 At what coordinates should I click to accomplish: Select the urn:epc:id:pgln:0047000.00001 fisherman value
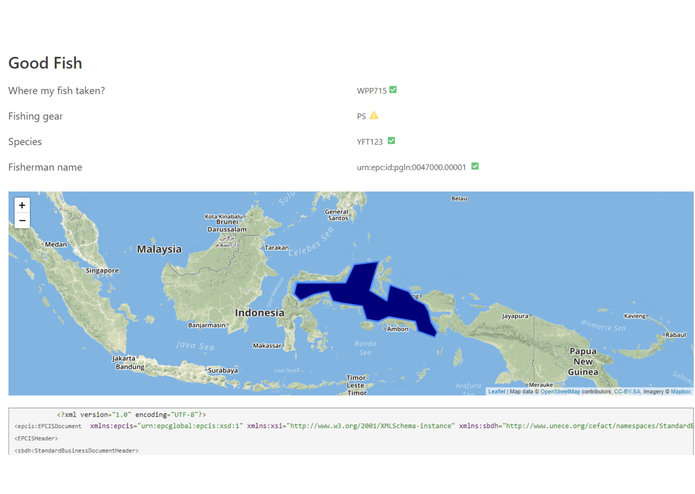[411, 167]
